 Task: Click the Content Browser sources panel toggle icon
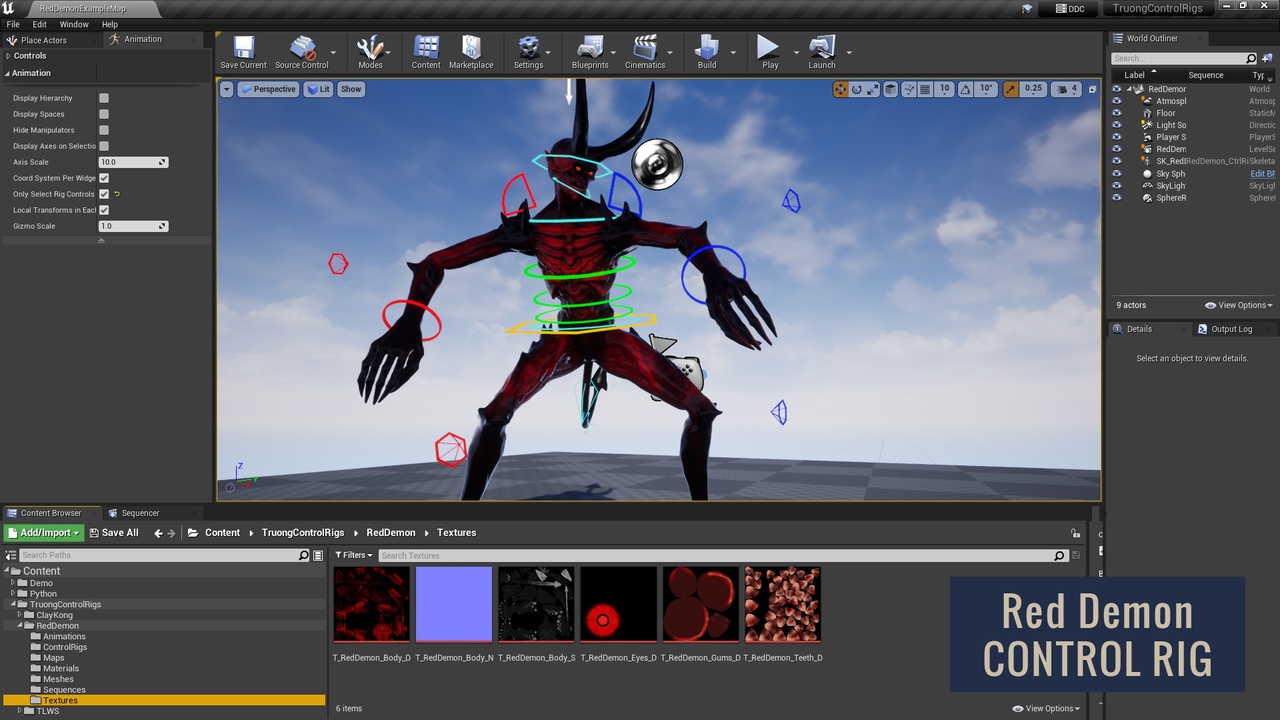point(11,555)
